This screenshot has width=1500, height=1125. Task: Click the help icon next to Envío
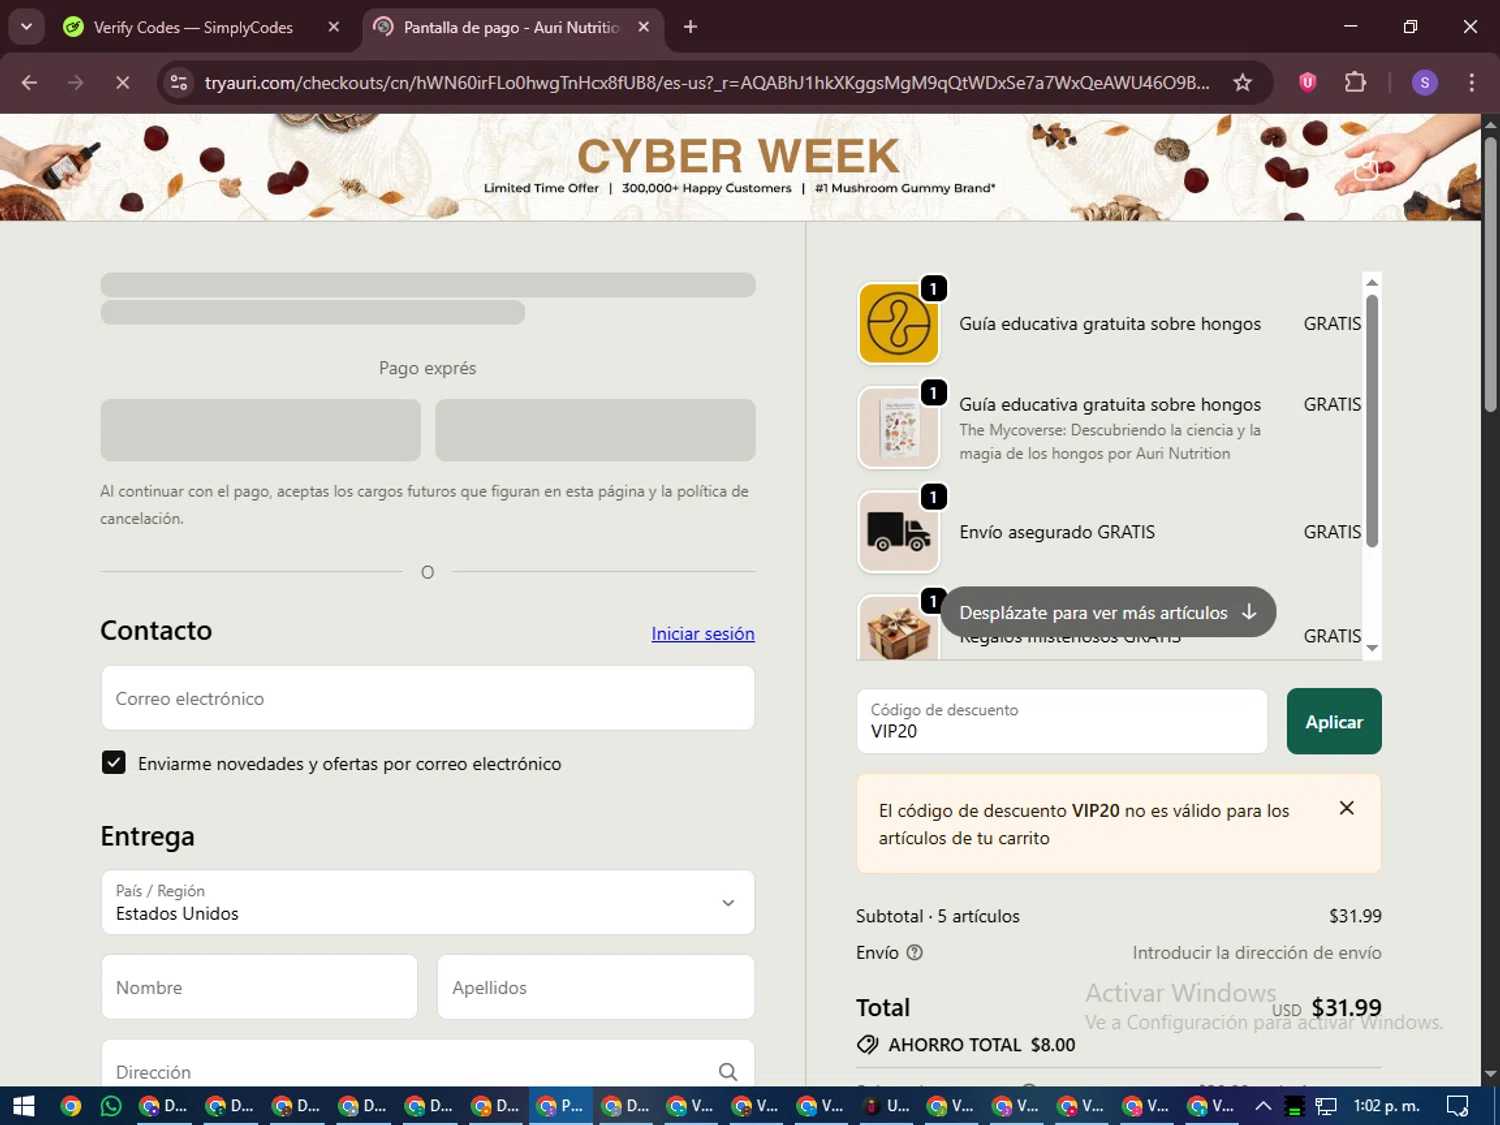(x=914, y=953)
